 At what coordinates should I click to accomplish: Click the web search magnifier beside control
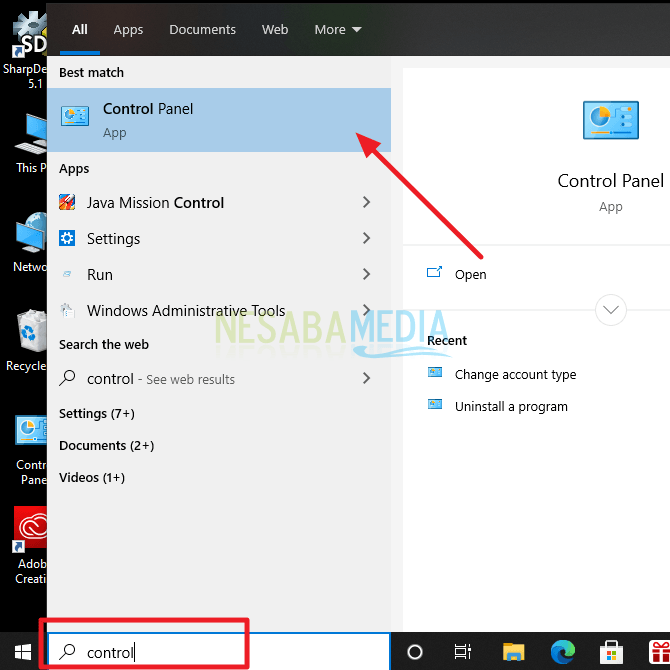click(67, 378)
